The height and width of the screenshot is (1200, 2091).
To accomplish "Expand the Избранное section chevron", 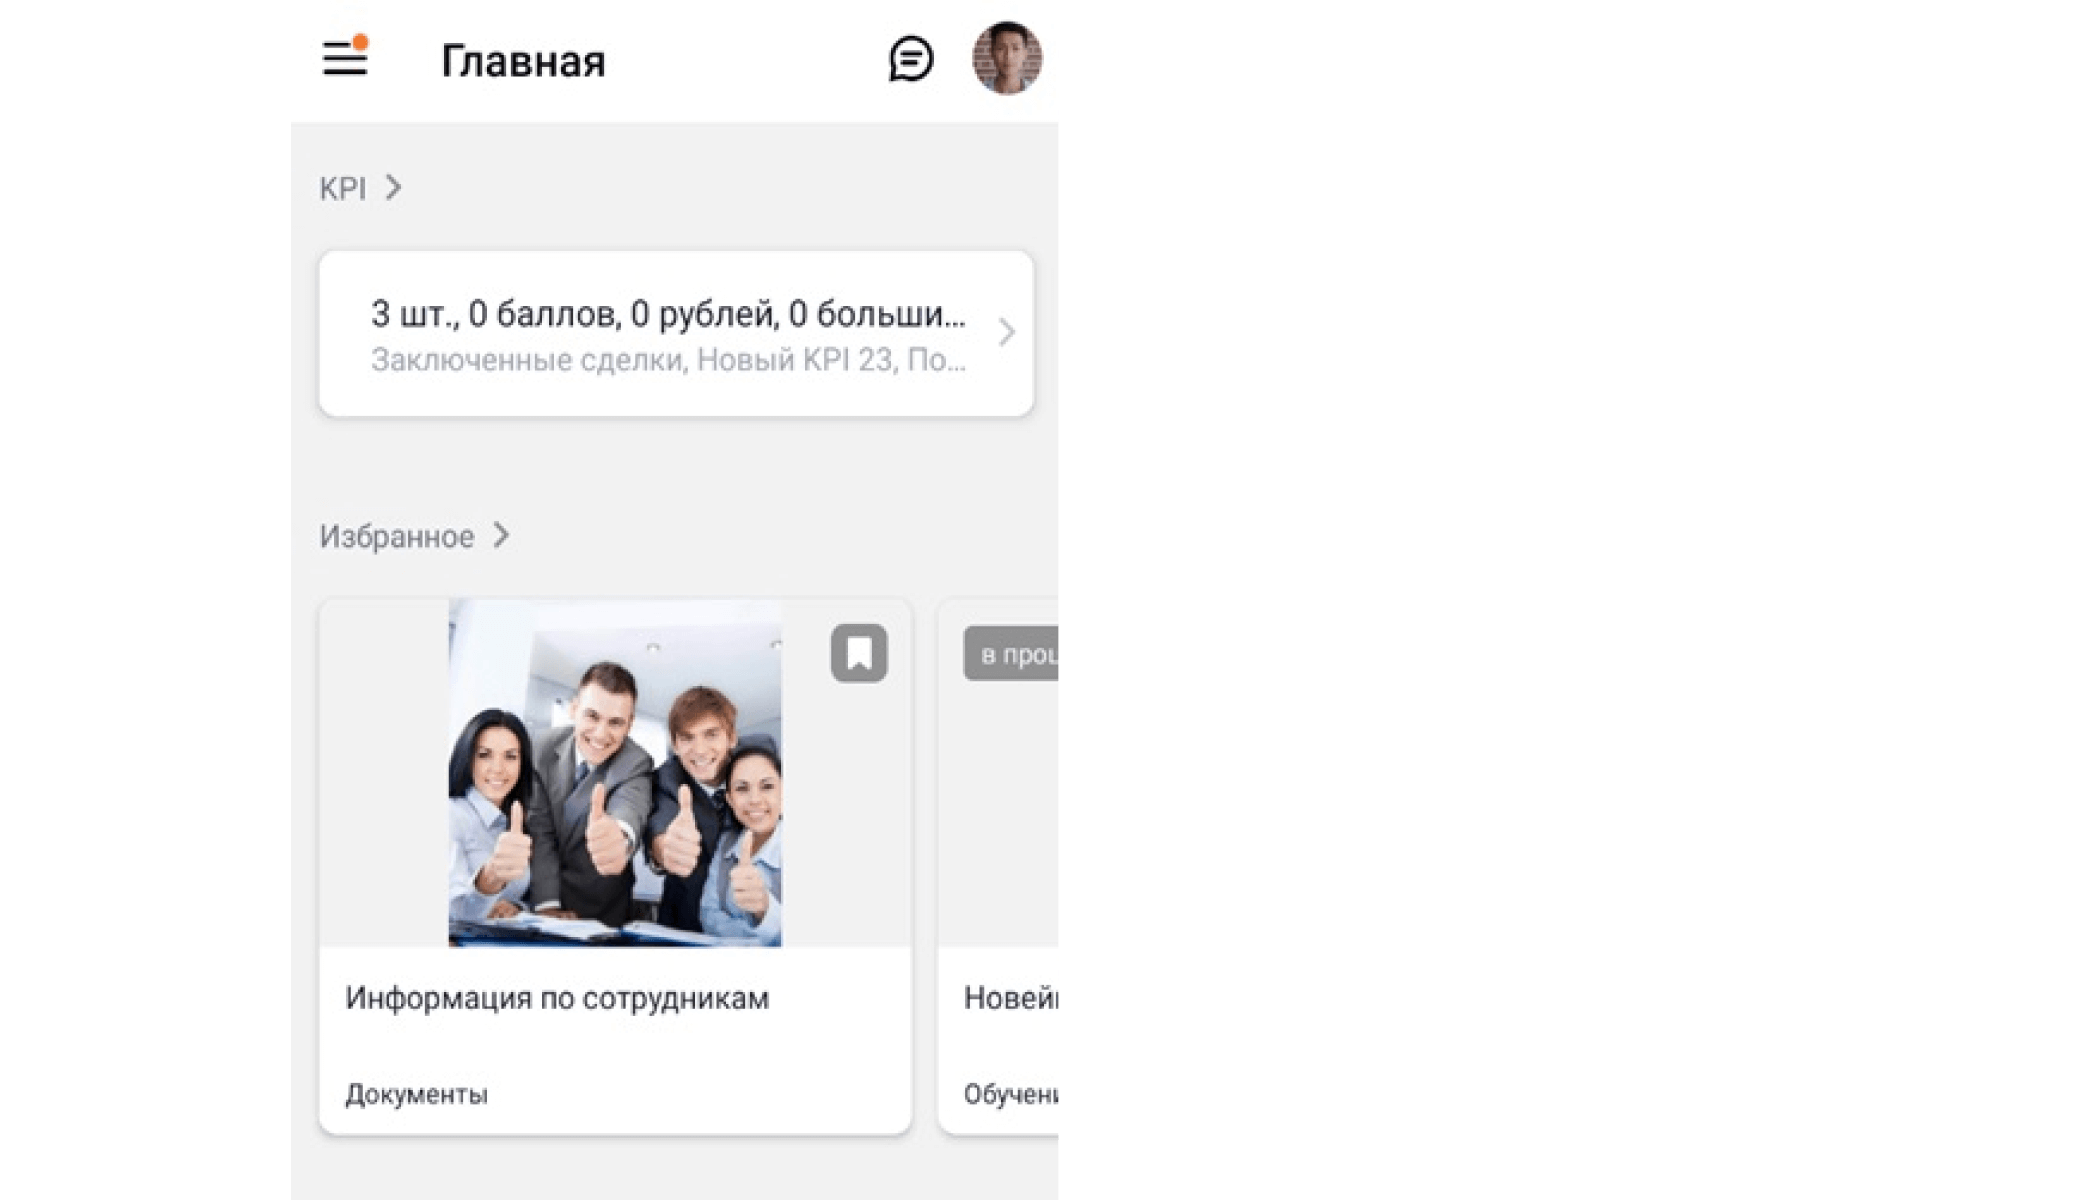I will pos(501,535).
